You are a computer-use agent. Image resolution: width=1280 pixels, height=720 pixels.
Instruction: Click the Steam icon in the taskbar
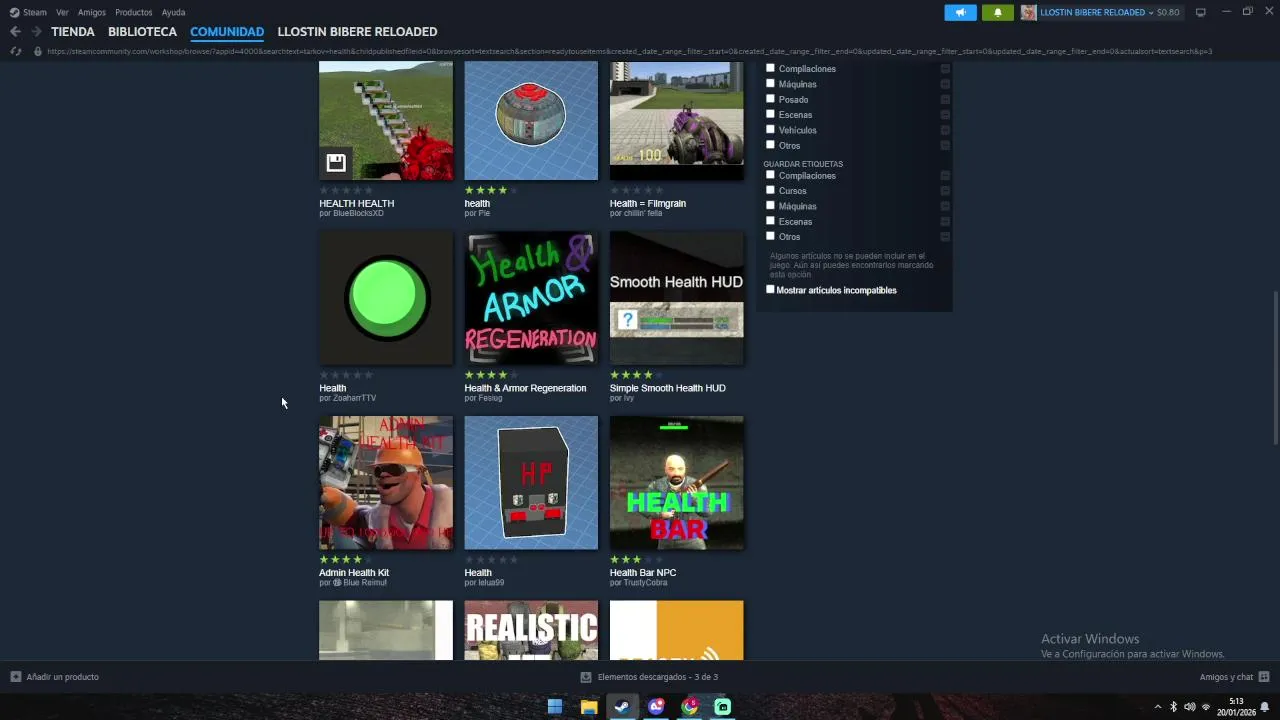point(622,707)
